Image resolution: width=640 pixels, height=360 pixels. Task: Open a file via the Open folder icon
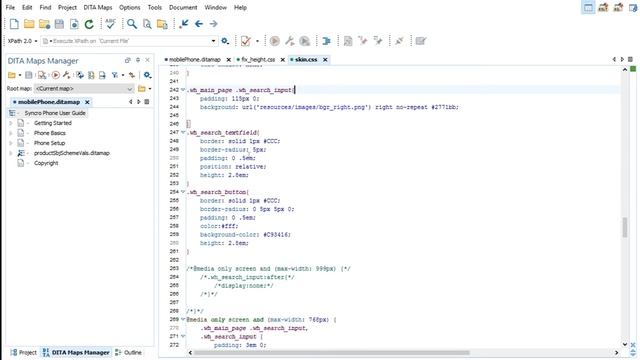pos(29,24)
